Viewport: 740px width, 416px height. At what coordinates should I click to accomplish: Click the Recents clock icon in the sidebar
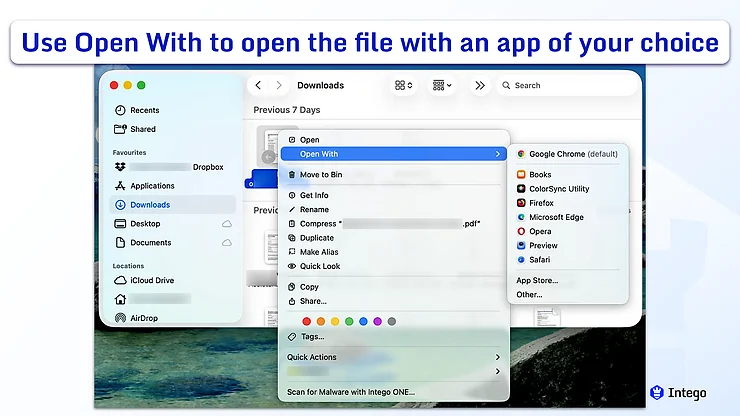pos(120,110)
